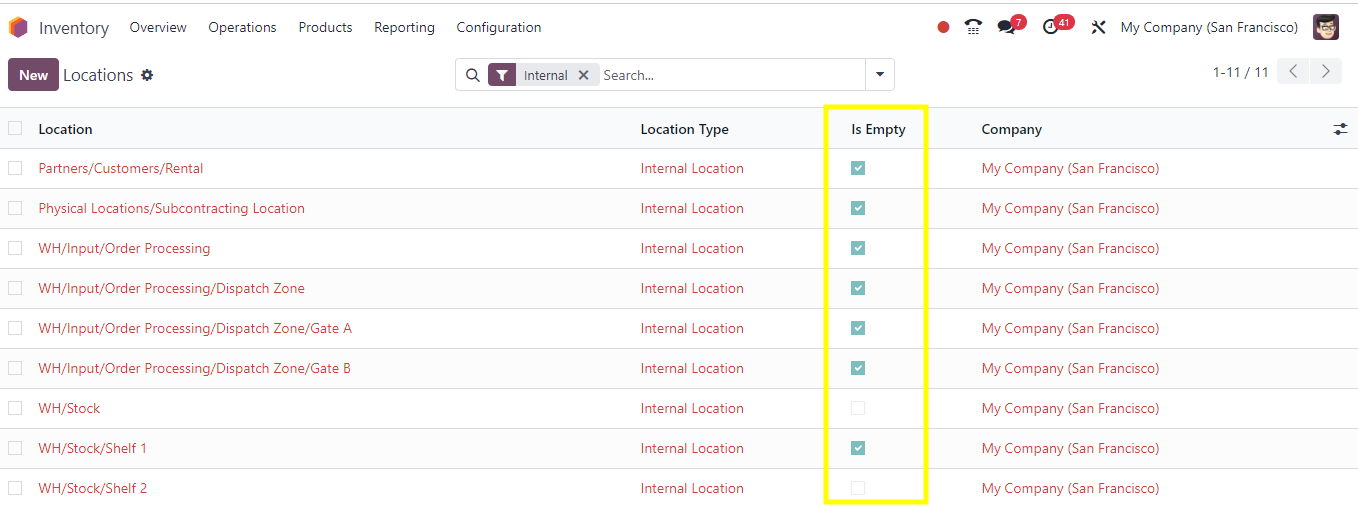1358x506 pixels.
Task: Click the red recording indicator dot
Action: (x=943, y=28)
